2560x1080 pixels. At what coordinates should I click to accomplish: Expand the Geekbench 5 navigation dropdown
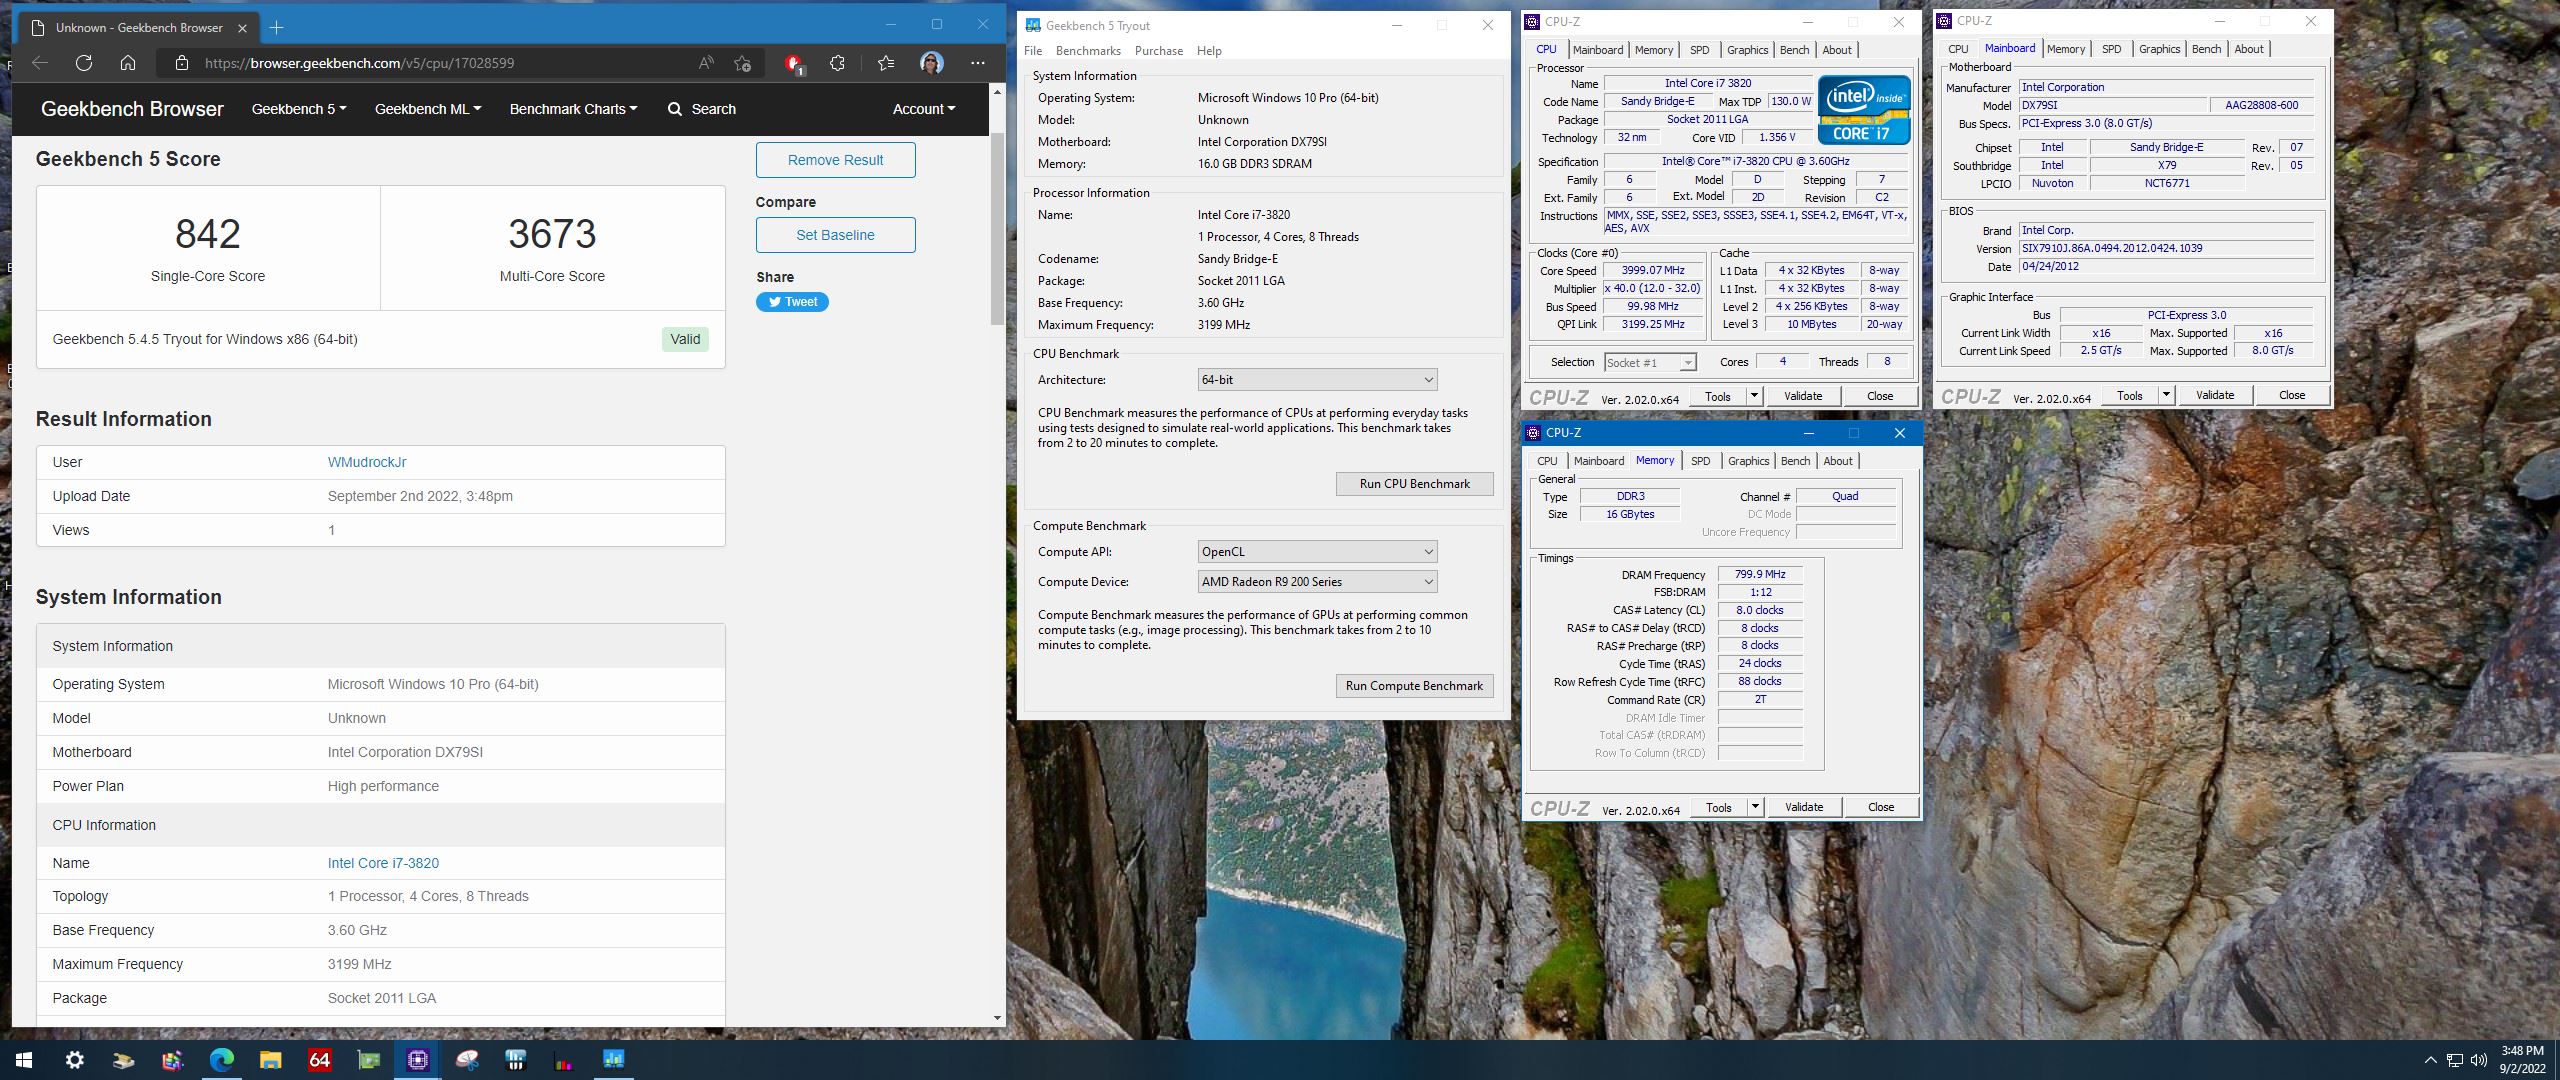click(x=298, y=109)
